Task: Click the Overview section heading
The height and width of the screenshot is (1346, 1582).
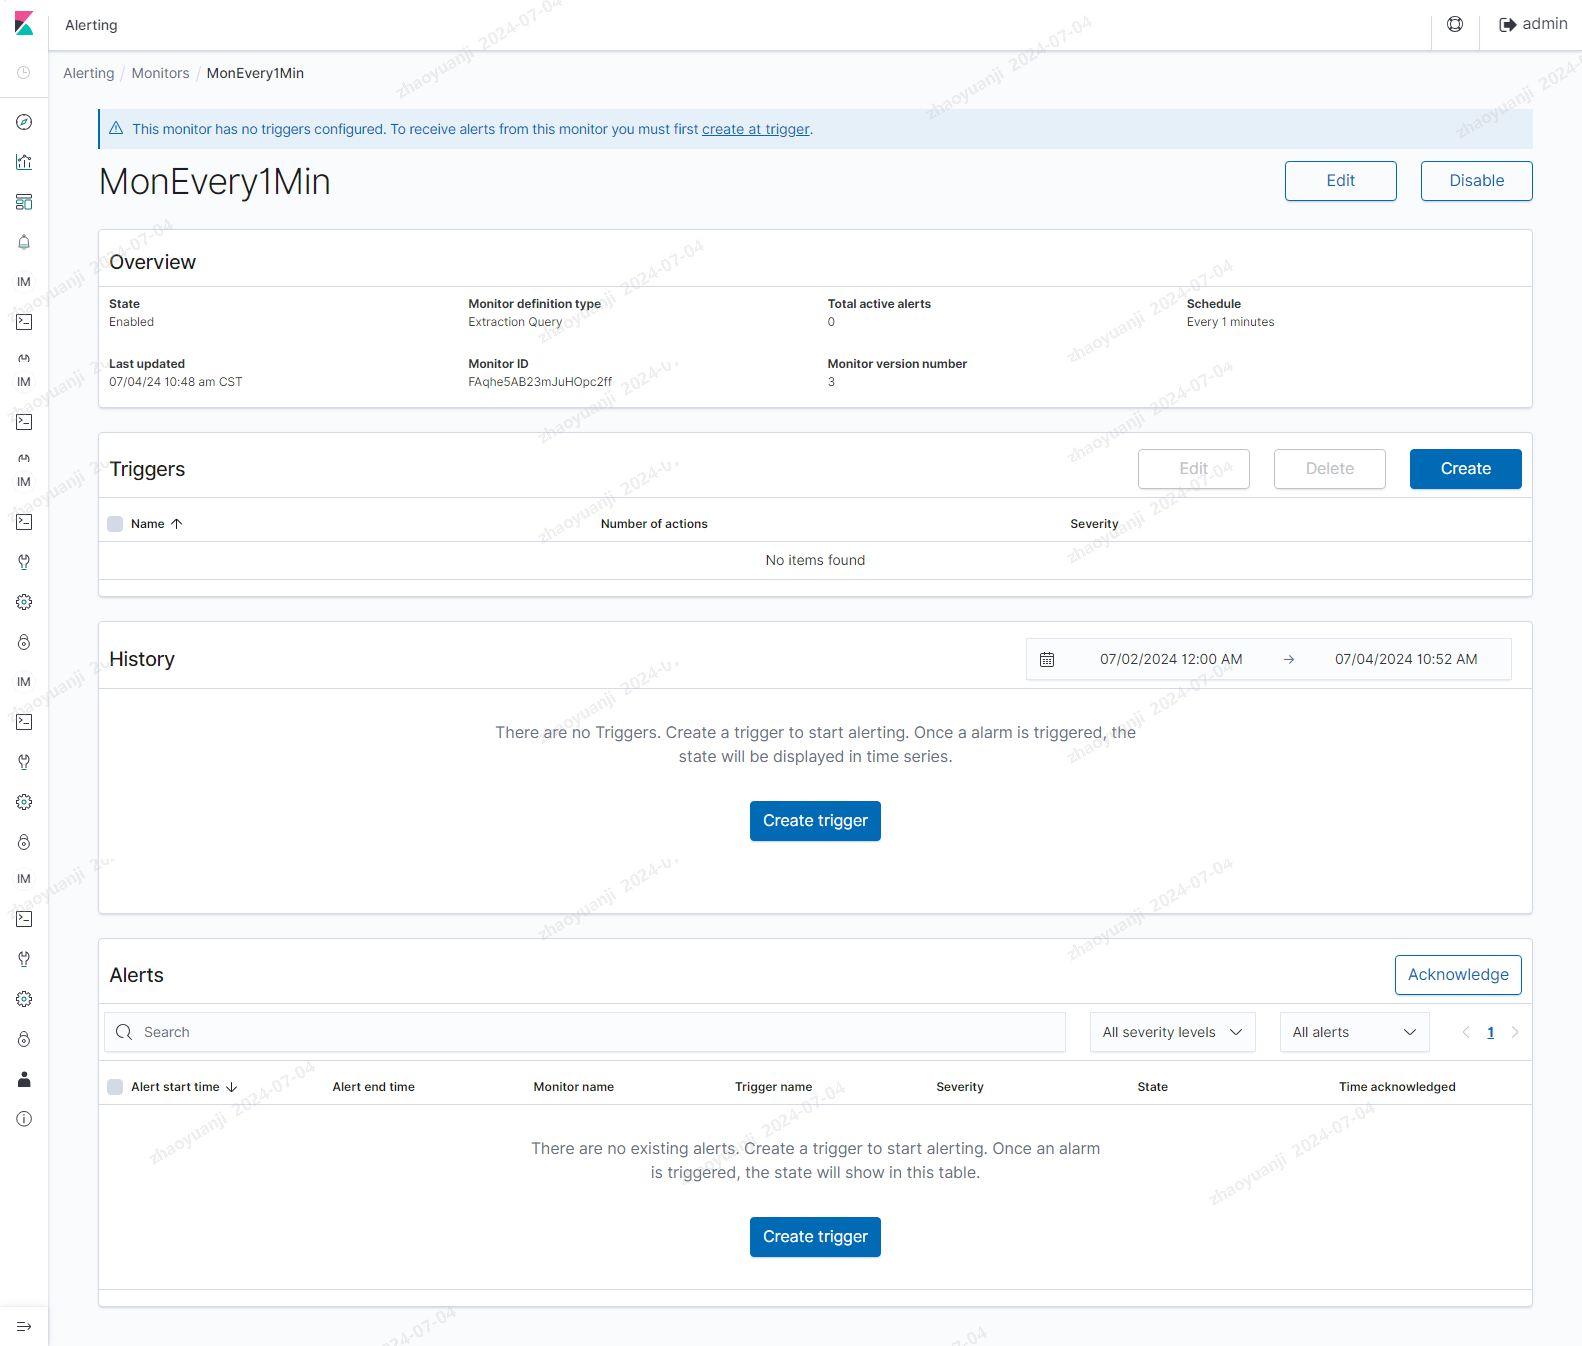Action: [x=153, y=262]
